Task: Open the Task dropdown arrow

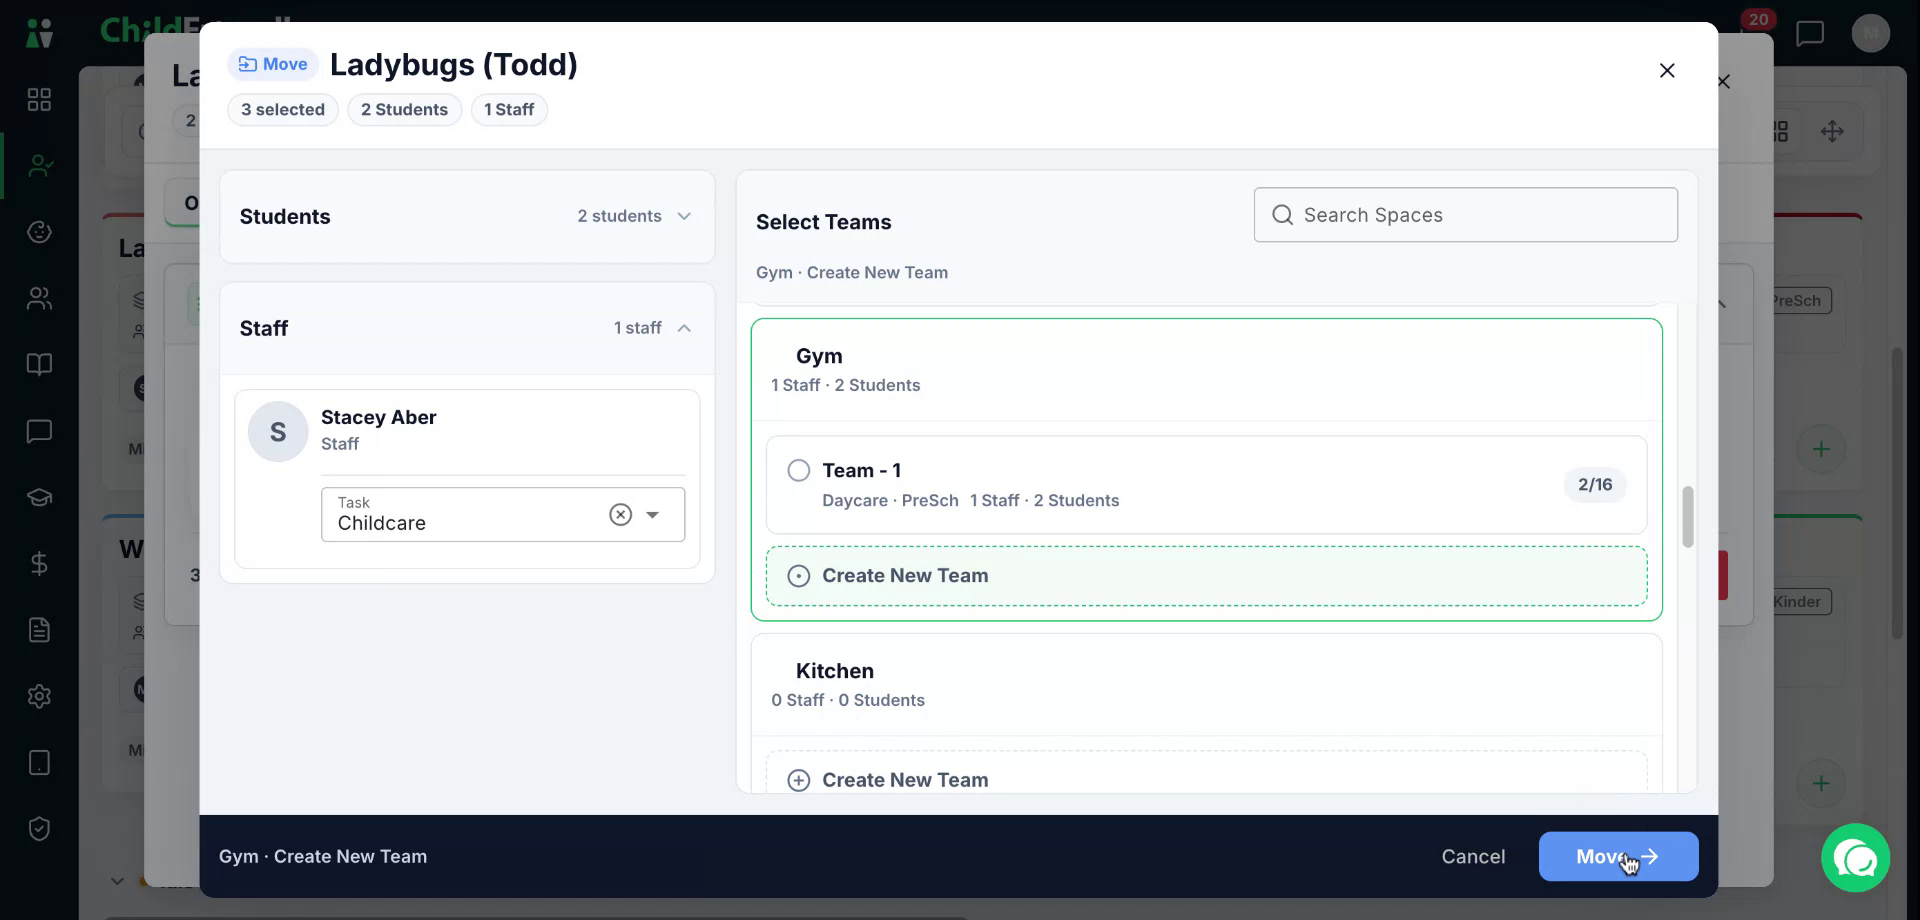Action: [653, 514]
